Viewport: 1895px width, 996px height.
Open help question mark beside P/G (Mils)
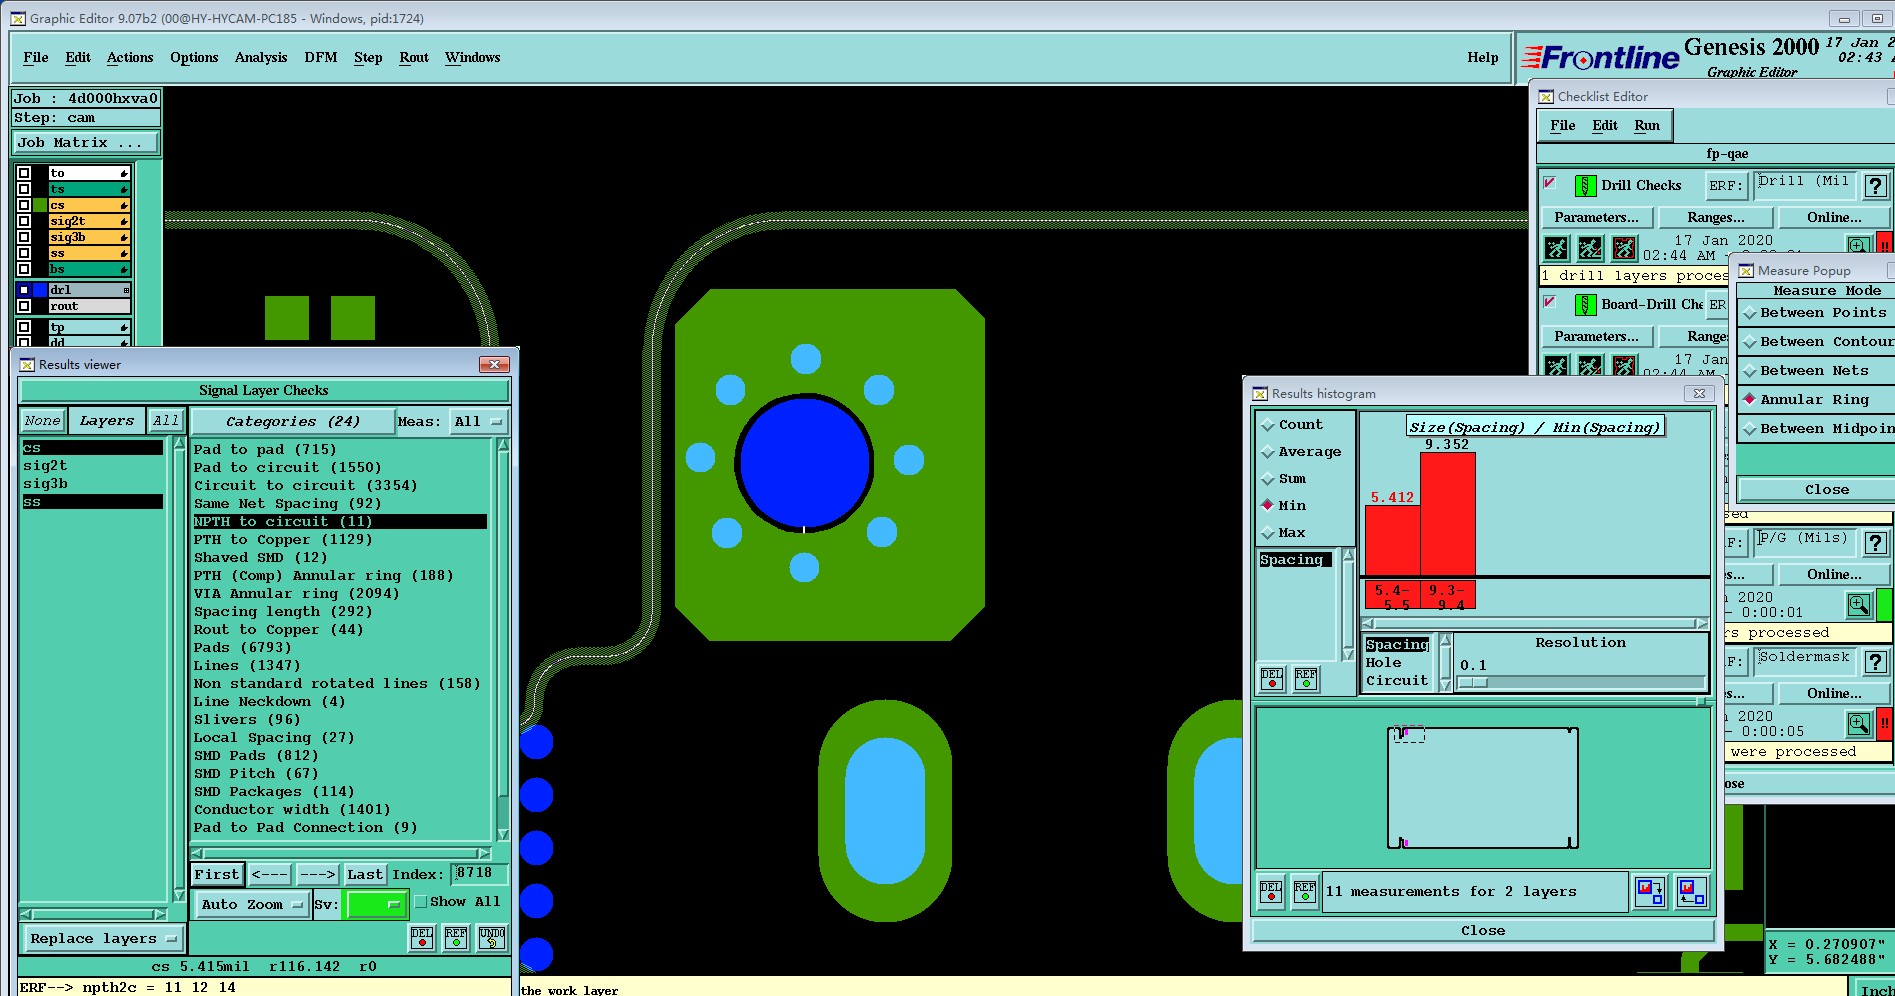click(1876, 543)
